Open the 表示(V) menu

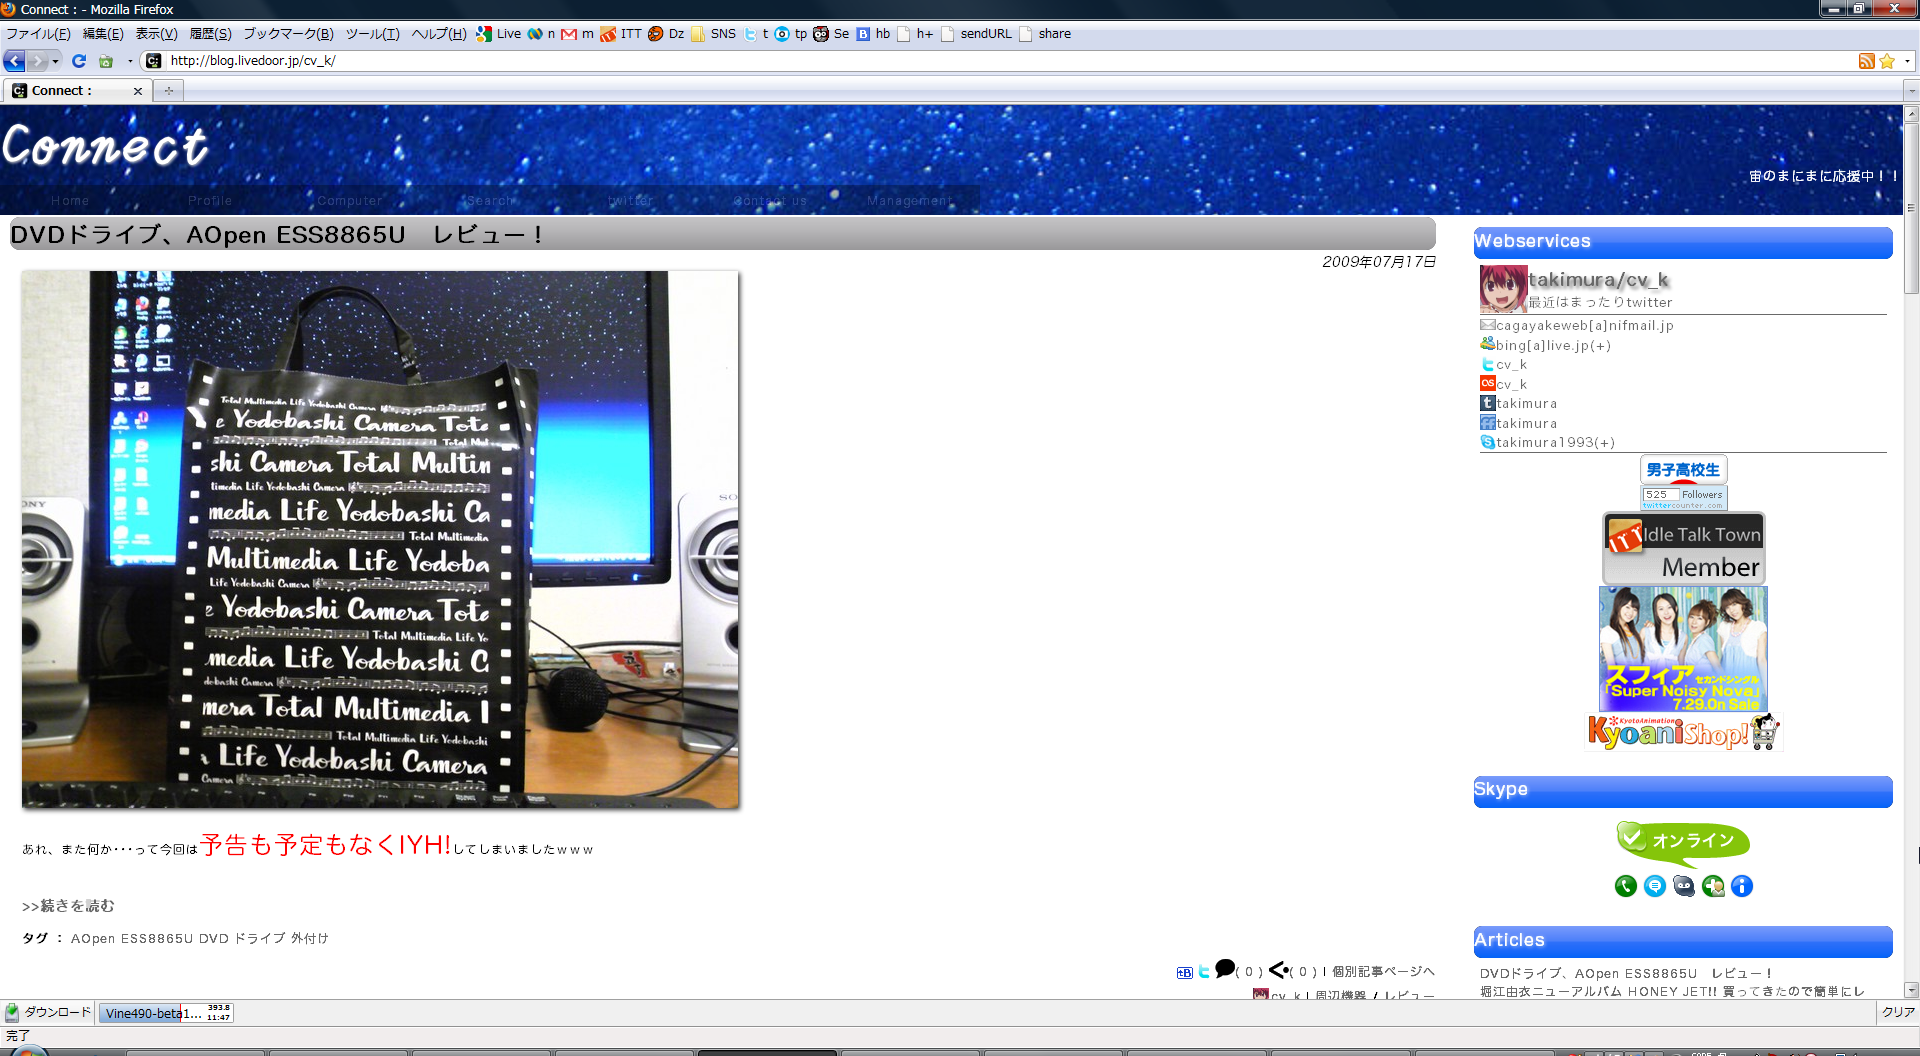tap(156, 34)
